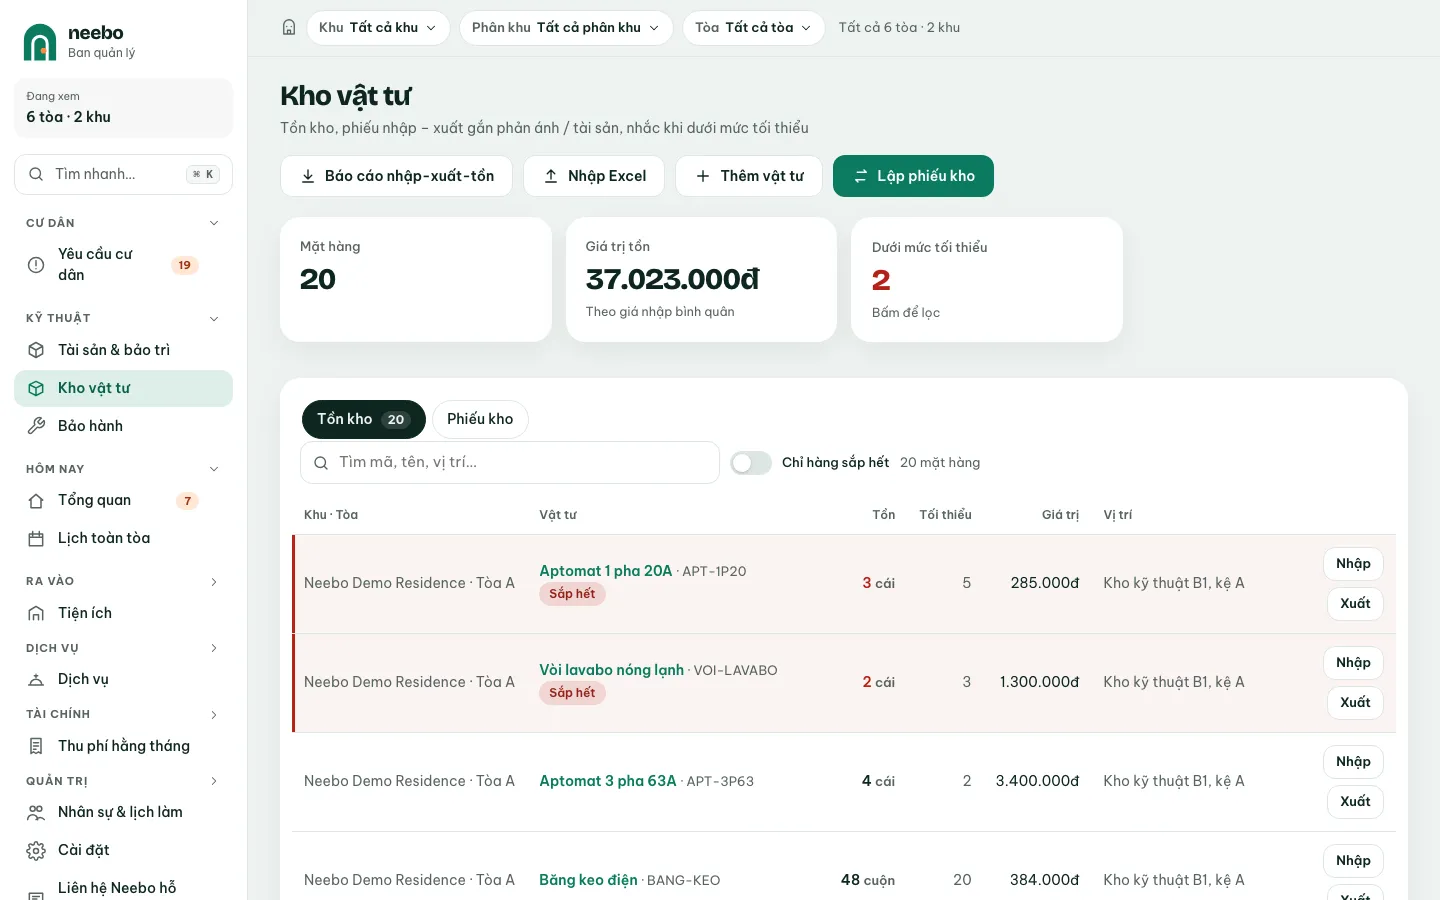This screenshot has height=900, width=1440.
Task: Click Báo cáo nhập-xuất-tồn button
Action: coord(396,176)
